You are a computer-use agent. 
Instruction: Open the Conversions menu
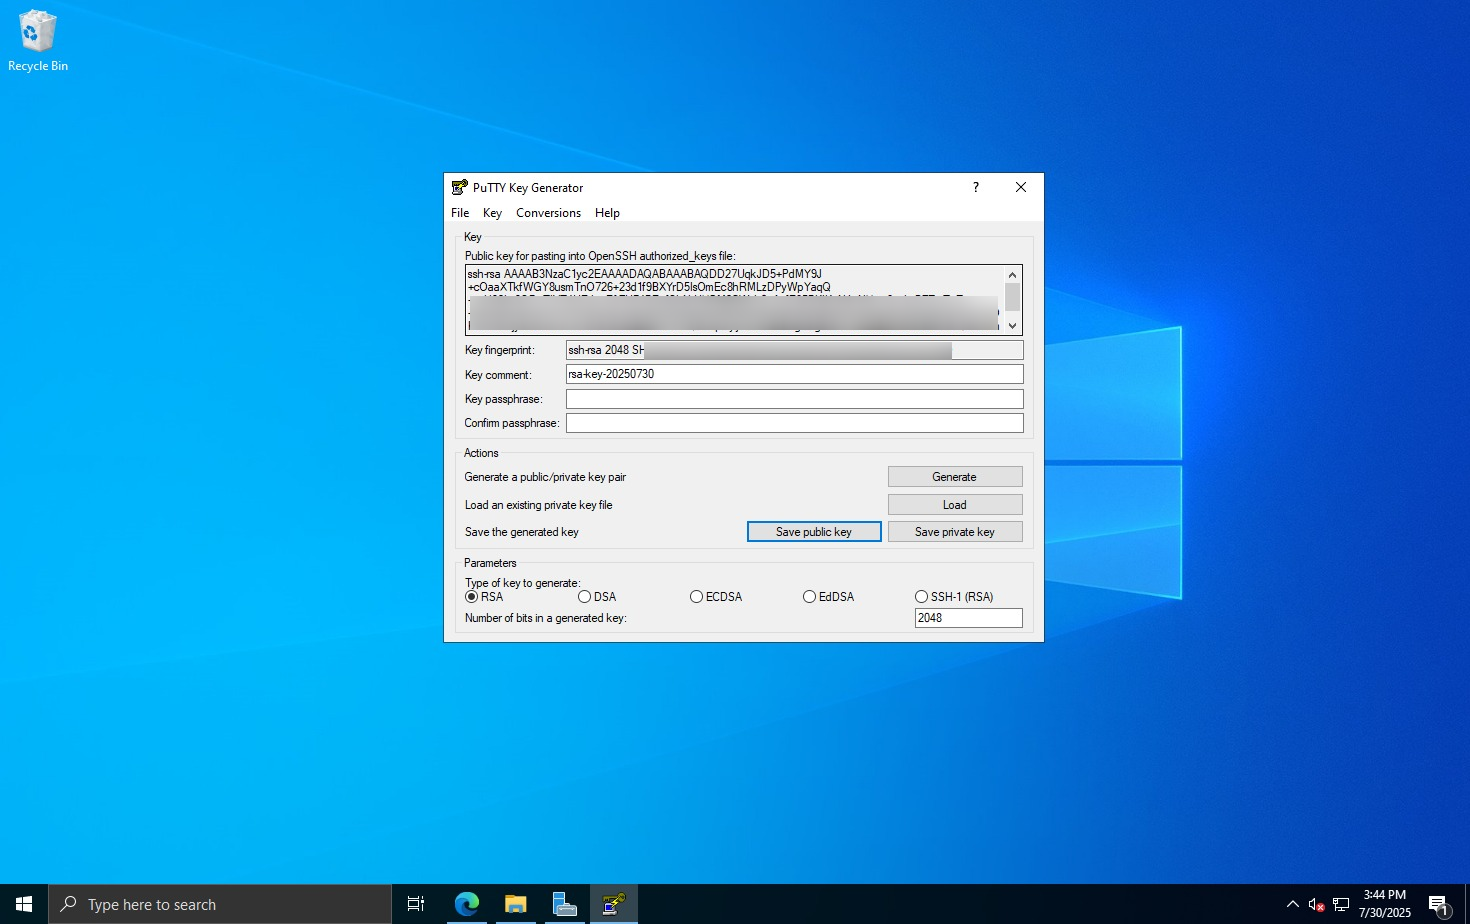(x=548, y=212)
